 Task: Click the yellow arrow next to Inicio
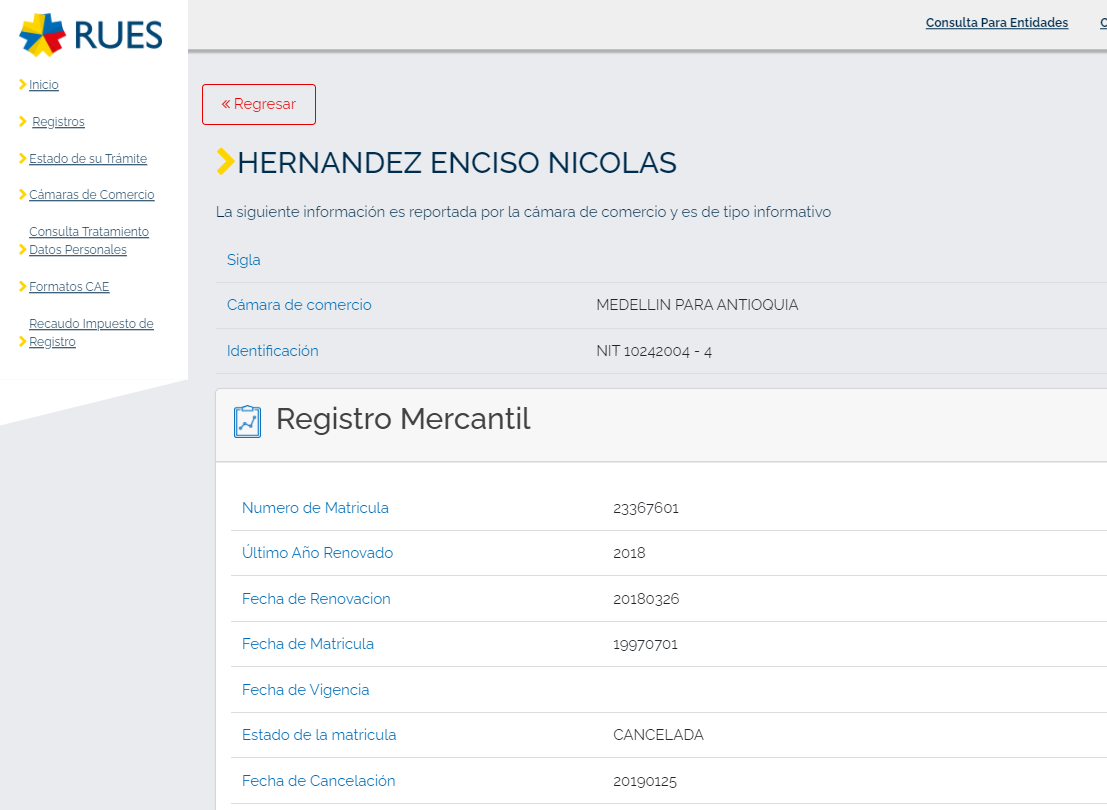click(x=23, y=85)
